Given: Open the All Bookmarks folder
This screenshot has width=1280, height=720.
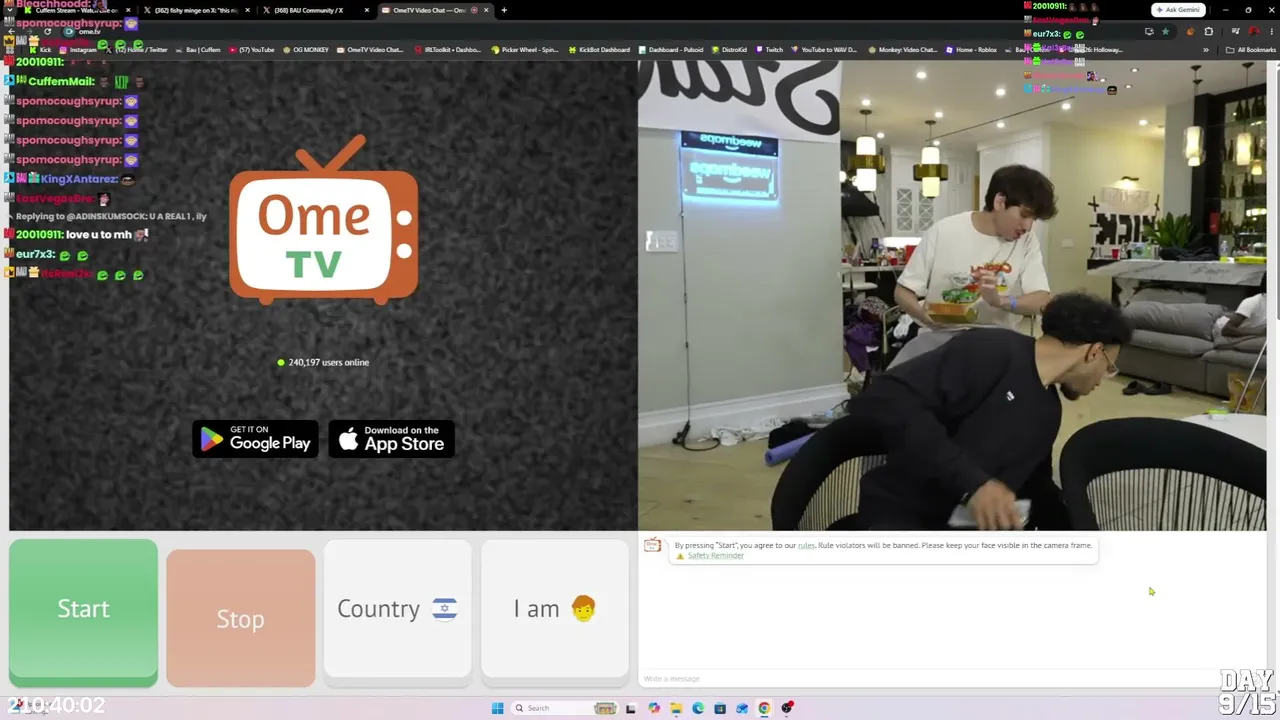Looking at the screenshot, I should click(x=1251, y=50).
